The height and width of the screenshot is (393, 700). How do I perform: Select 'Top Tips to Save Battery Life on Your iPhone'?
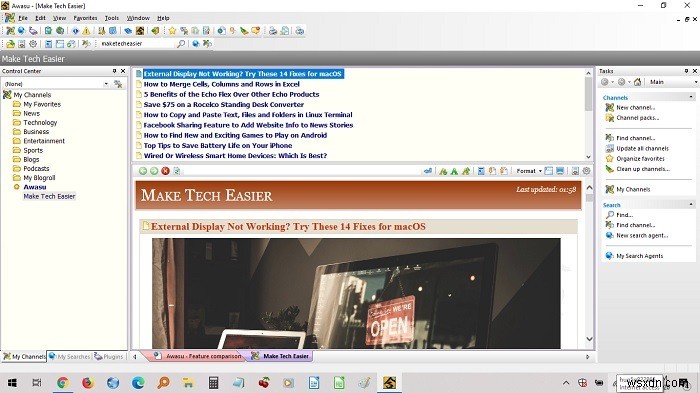click(x=218, y=146)
